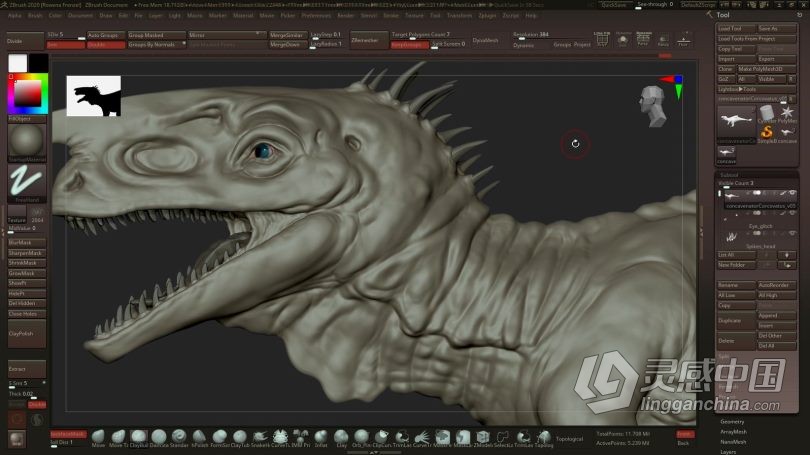
Task: Select the hPolish brush
Action: click(x=199, y=437)
